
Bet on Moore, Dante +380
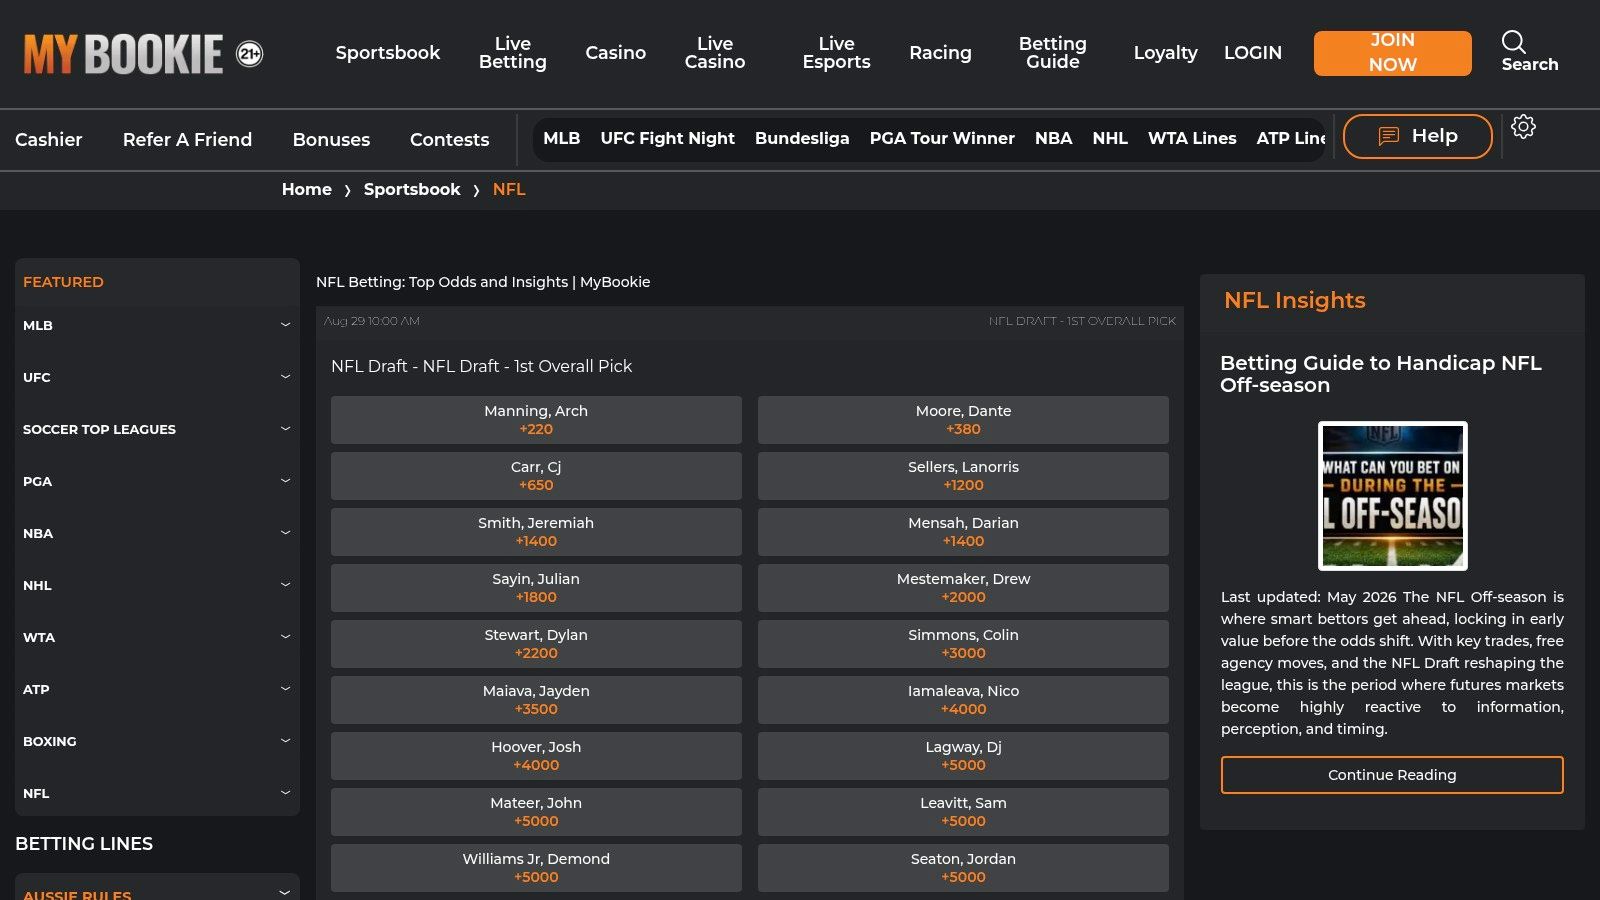click(x=963, y=420)
